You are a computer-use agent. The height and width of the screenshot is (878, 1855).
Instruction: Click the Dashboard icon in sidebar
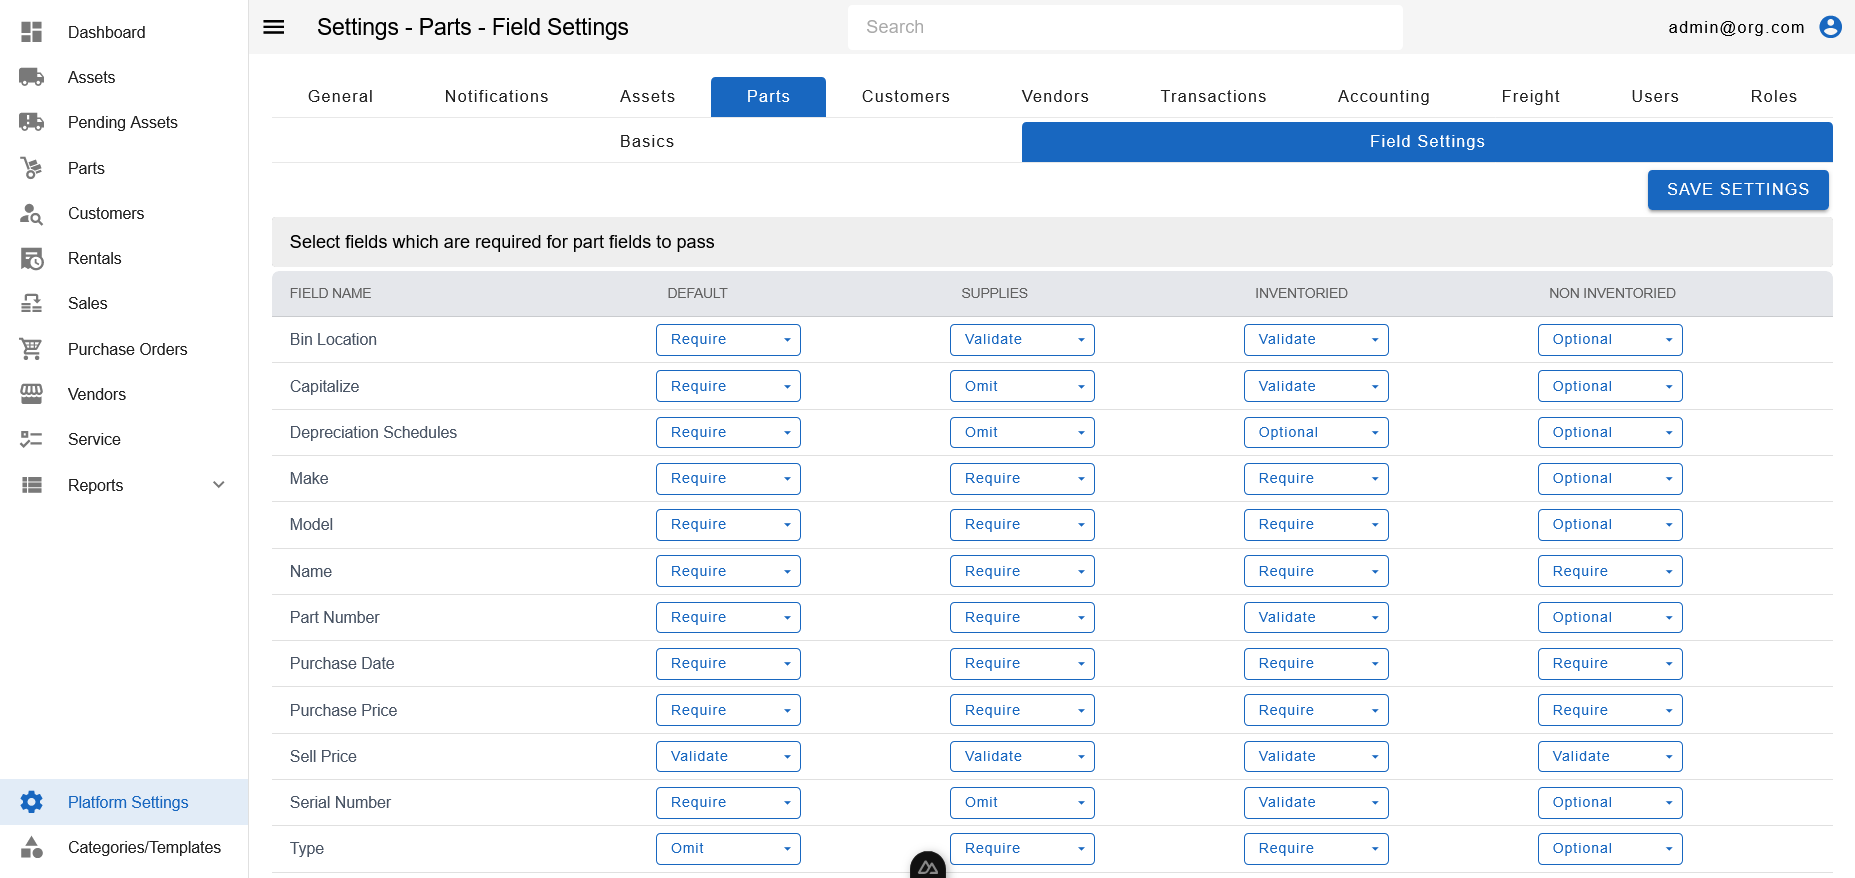click(x=32, y=32)
